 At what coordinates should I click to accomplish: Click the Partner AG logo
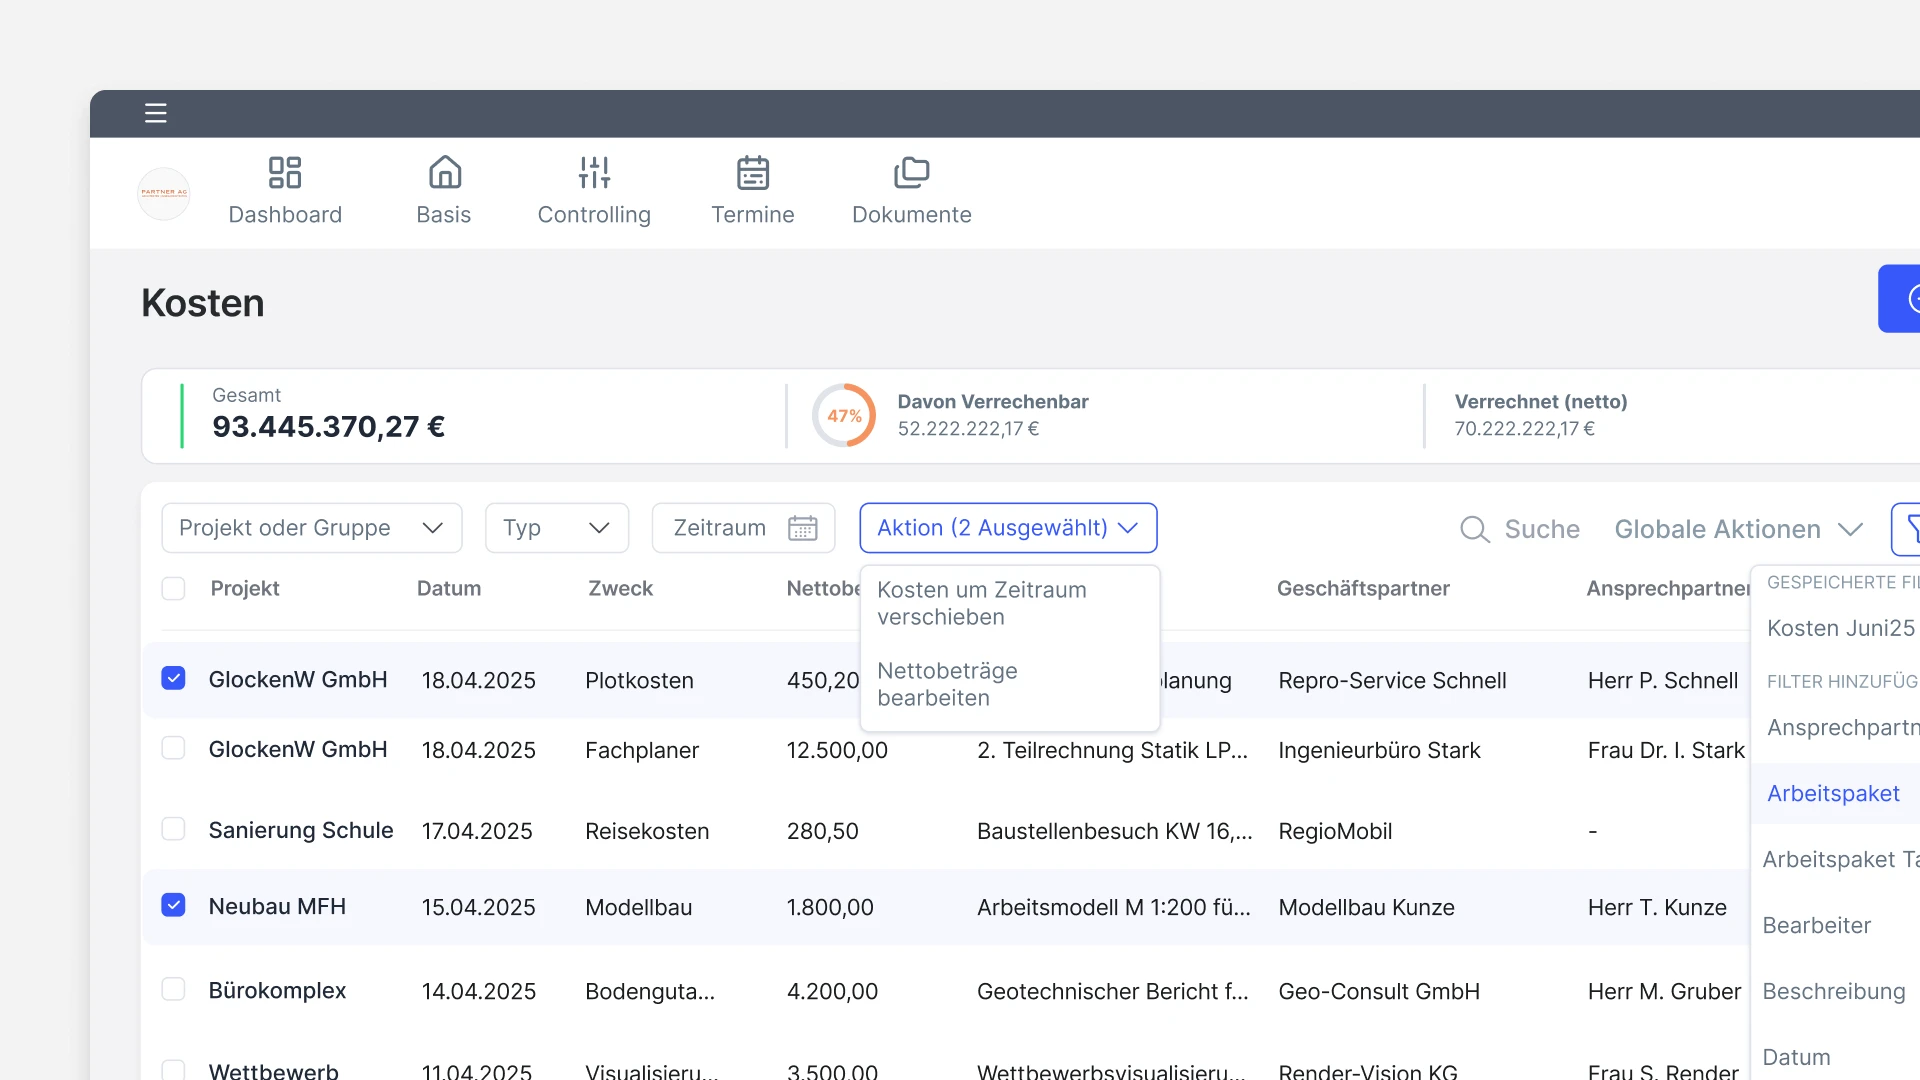(164, 193)
